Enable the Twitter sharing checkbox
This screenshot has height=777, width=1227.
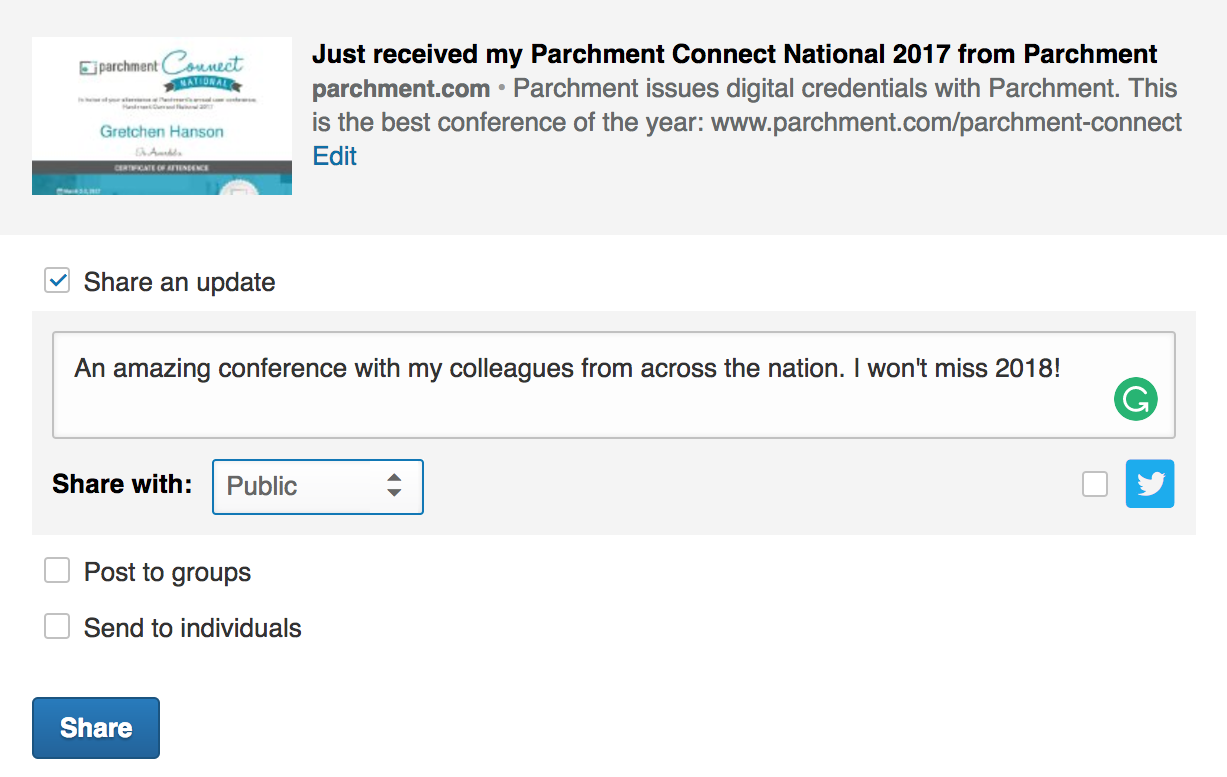[1095, 484]
